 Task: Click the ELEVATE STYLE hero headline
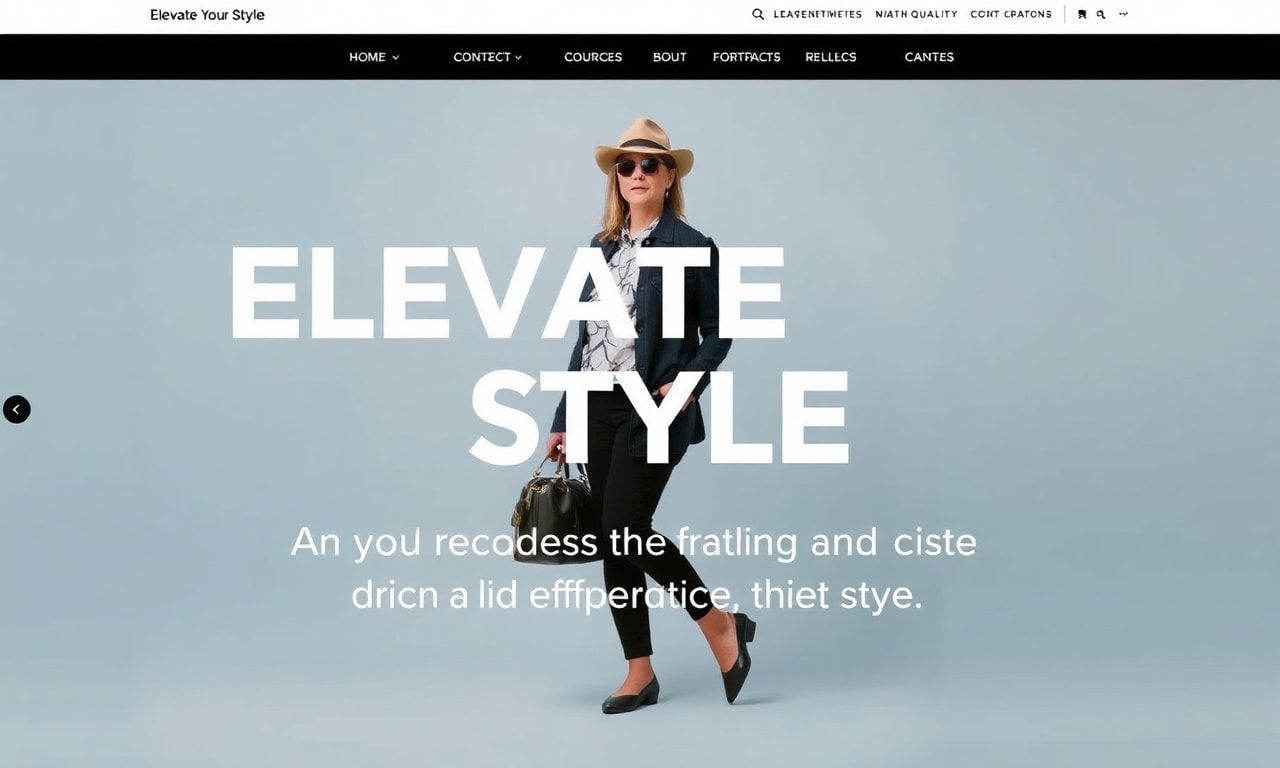[540, 355]
